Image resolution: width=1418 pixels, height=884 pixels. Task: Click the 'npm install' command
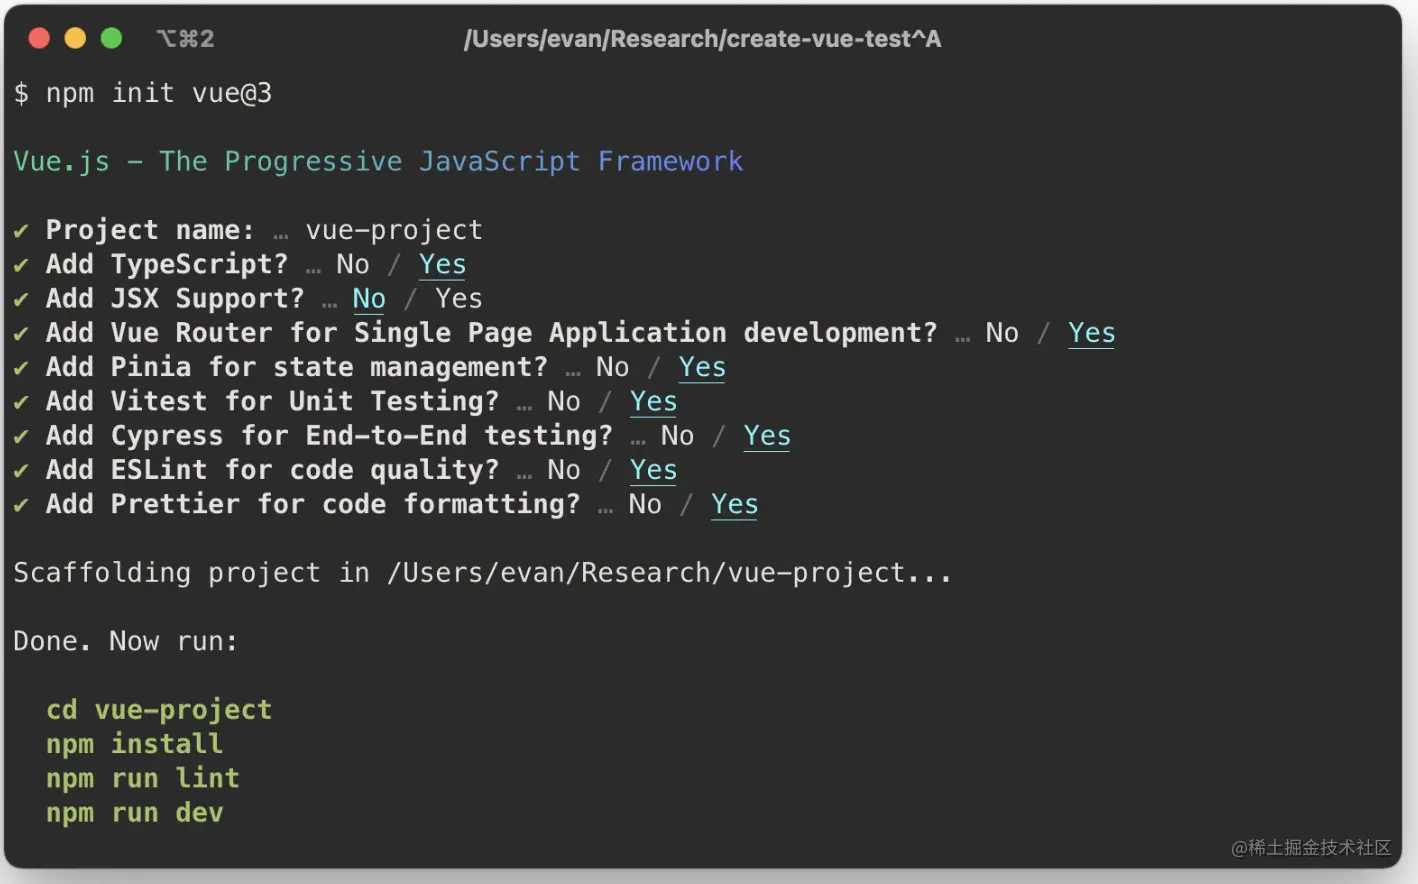(134, 744)
